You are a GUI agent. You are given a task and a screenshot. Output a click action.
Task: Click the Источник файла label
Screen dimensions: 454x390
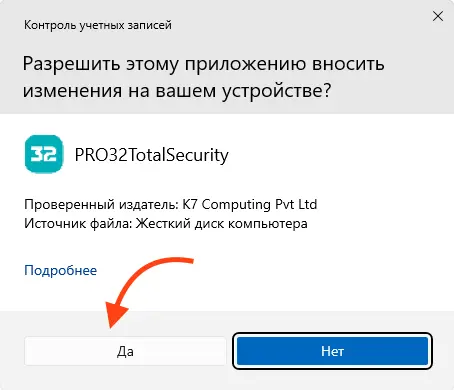click(78, 223)
